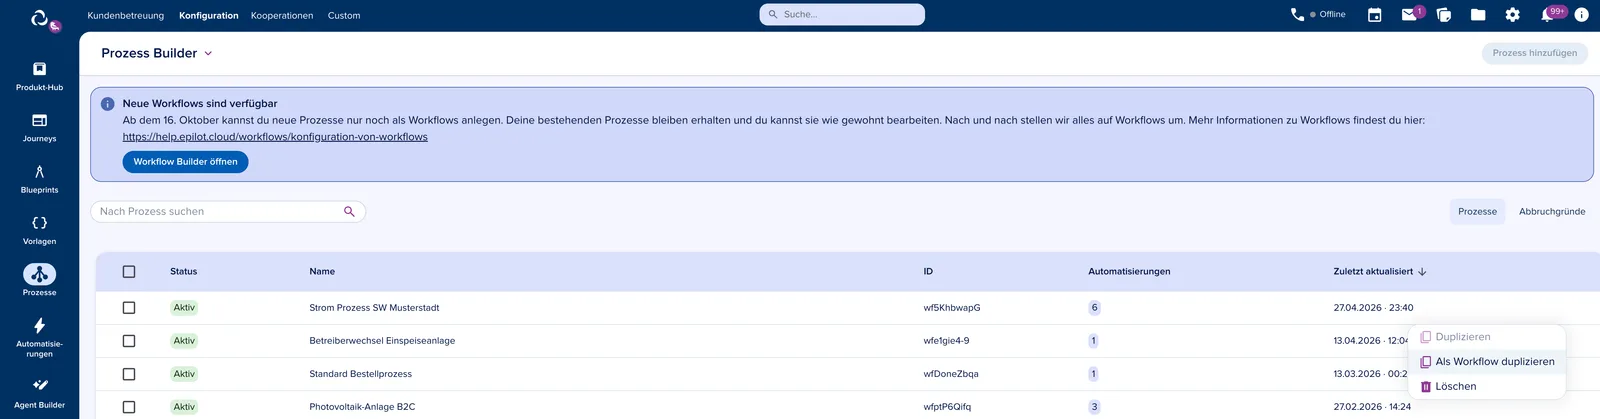Open Prozesse in the sidebar
Screen dimensions: 1600x419
pos(39,281)
